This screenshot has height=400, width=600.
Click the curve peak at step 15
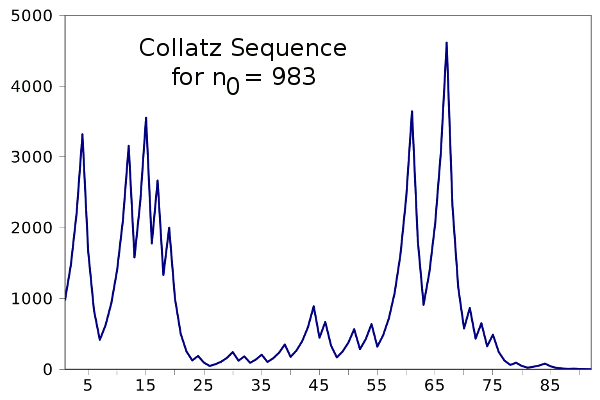point(146,118)
